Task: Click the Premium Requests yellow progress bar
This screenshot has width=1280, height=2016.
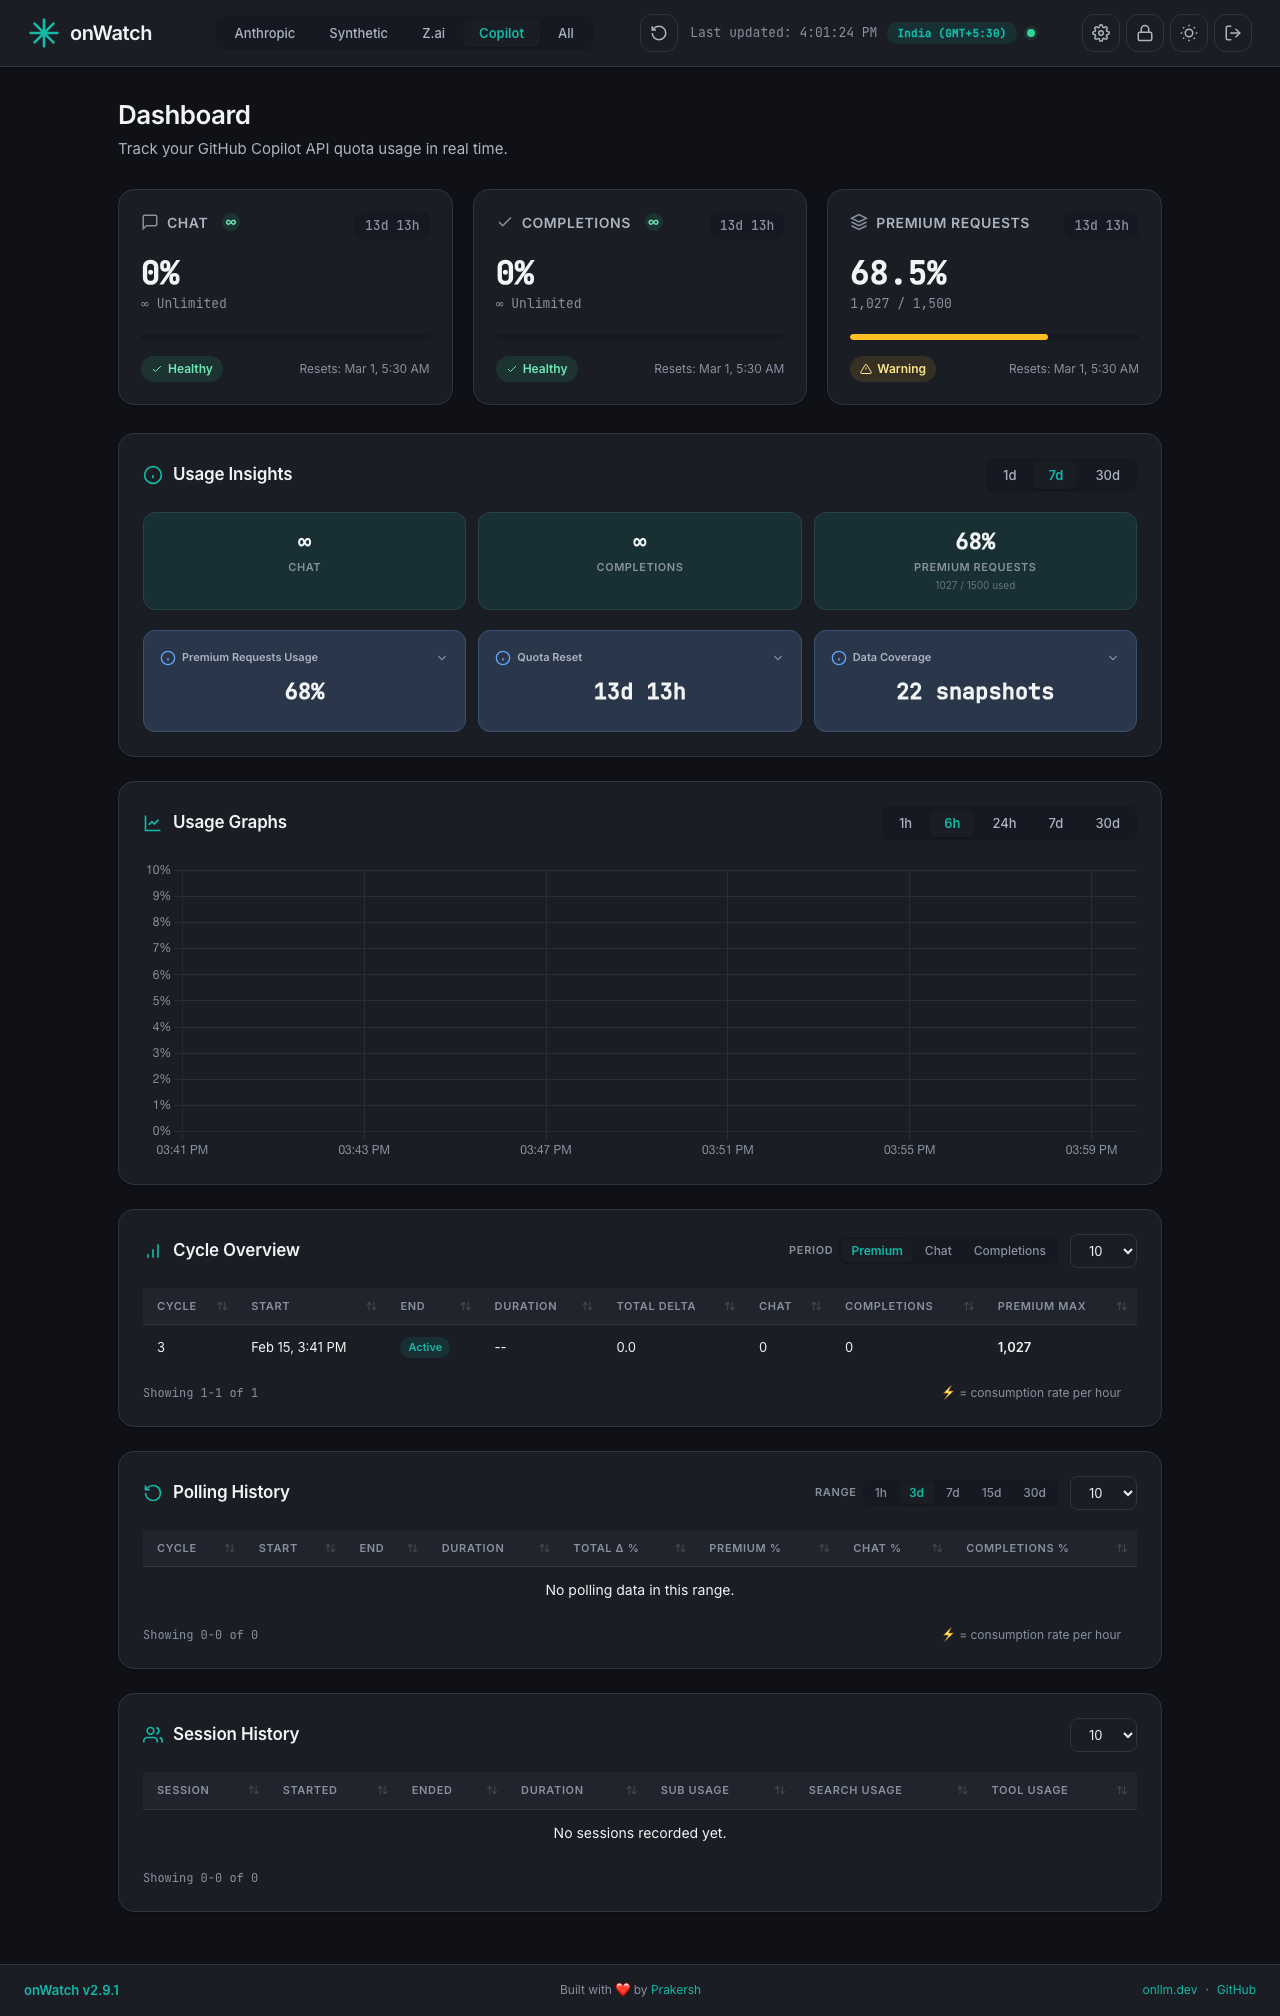Action: click(948, 337)
